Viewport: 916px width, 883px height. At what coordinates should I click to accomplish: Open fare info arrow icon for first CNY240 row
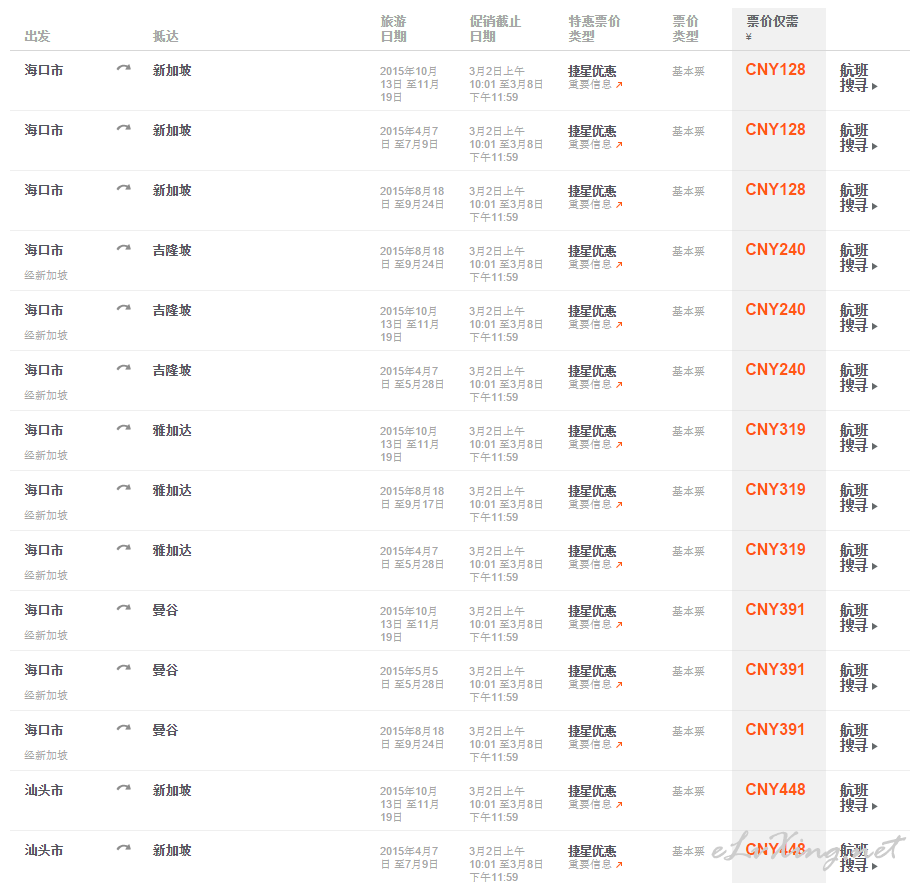pos(619,265)
